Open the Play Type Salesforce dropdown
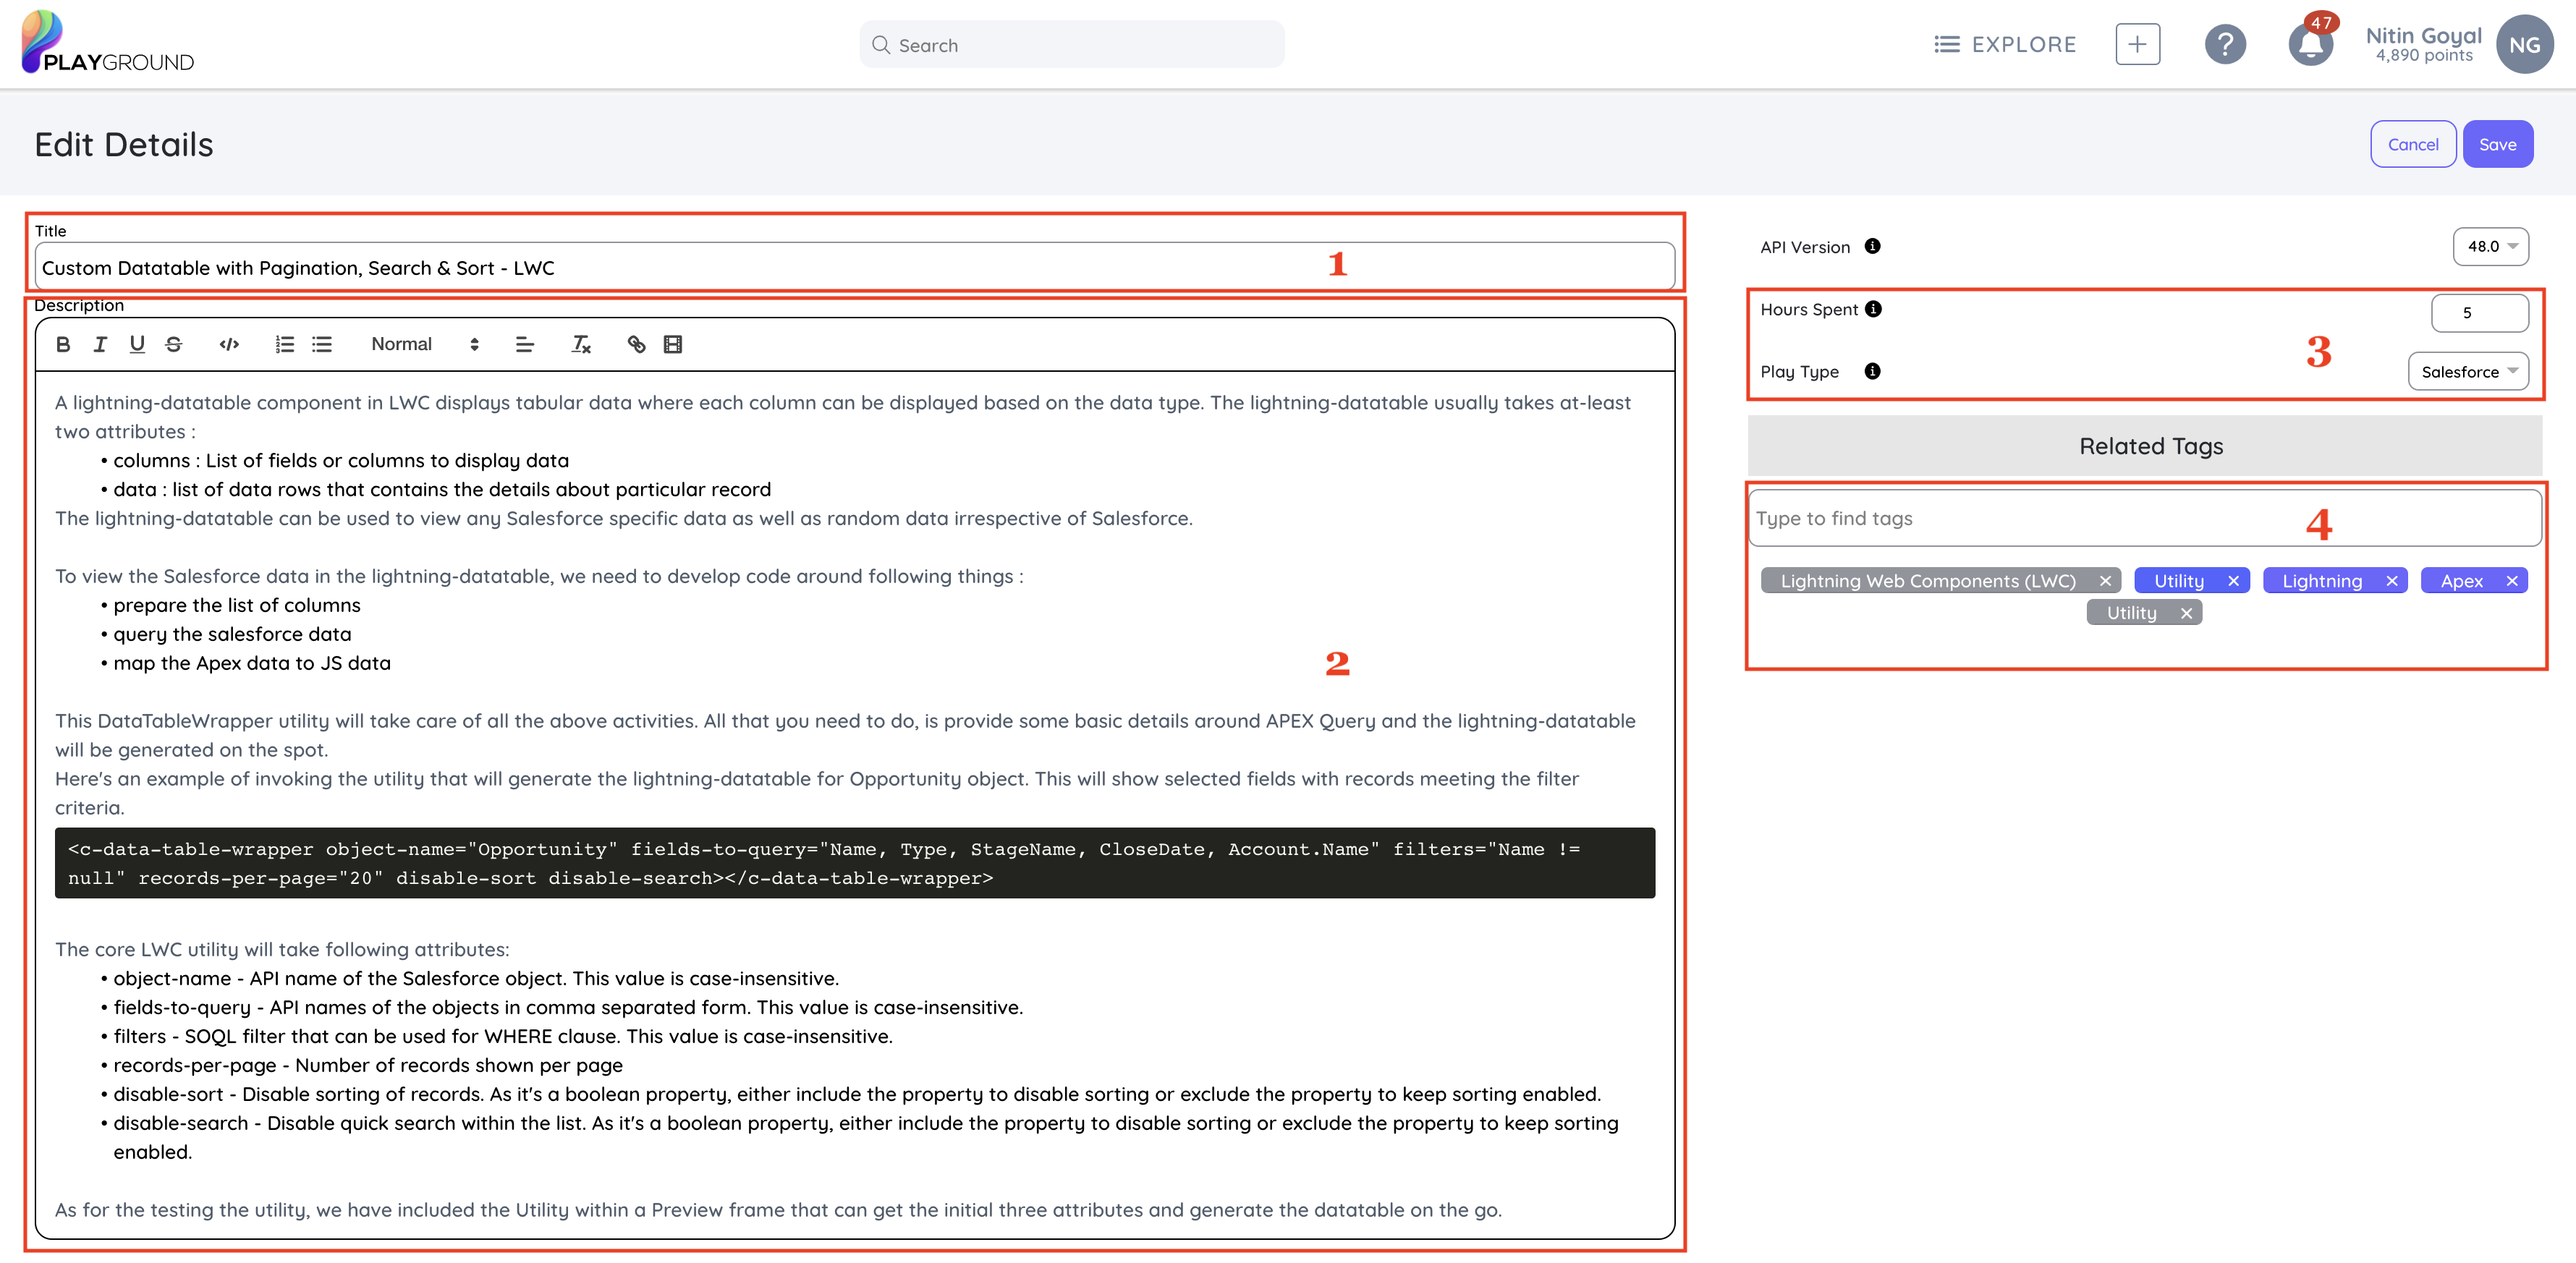2576x1263 pixels. click(x=2469, y=372)
